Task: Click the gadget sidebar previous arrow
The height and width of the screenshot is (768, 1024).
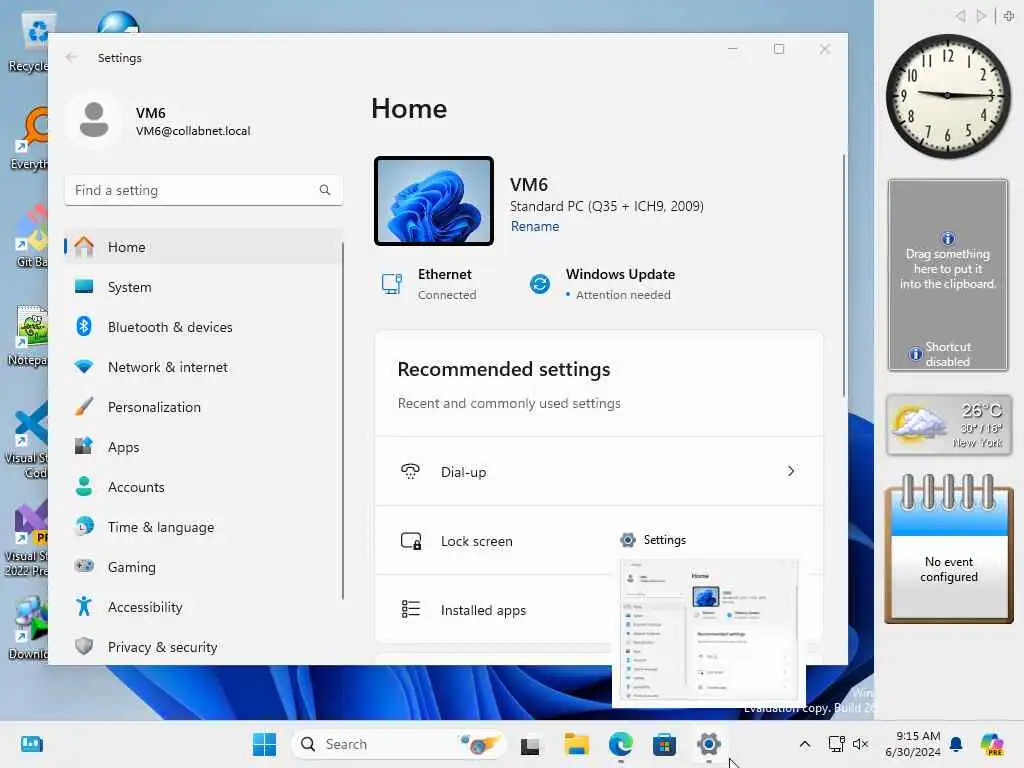Action: tap(960, 16)
